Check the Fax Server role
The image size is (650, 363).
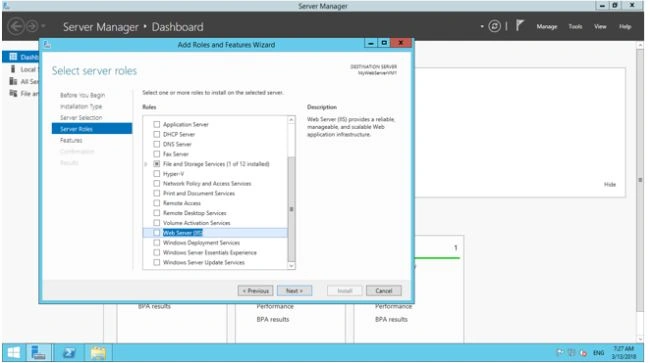pyautogui.click(x=157, y=154)
